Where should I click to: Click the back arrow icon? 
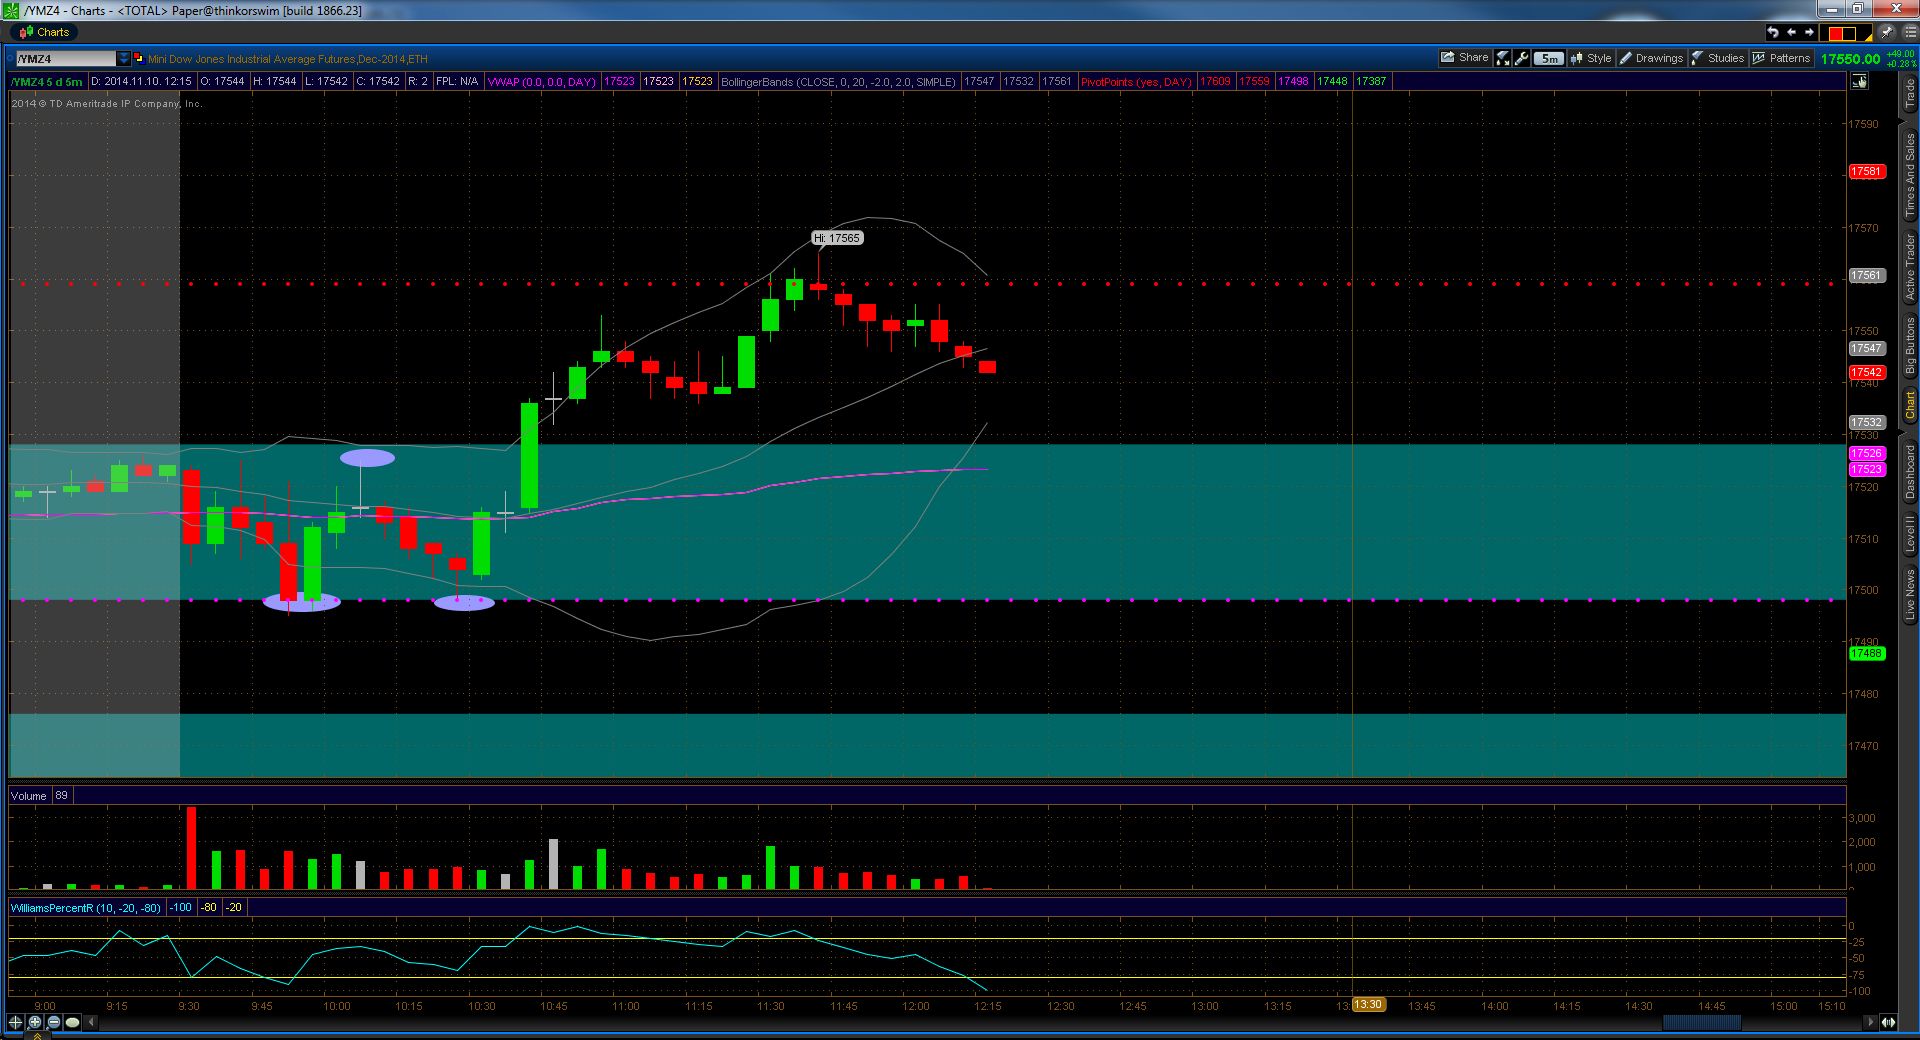(1791, 32)
